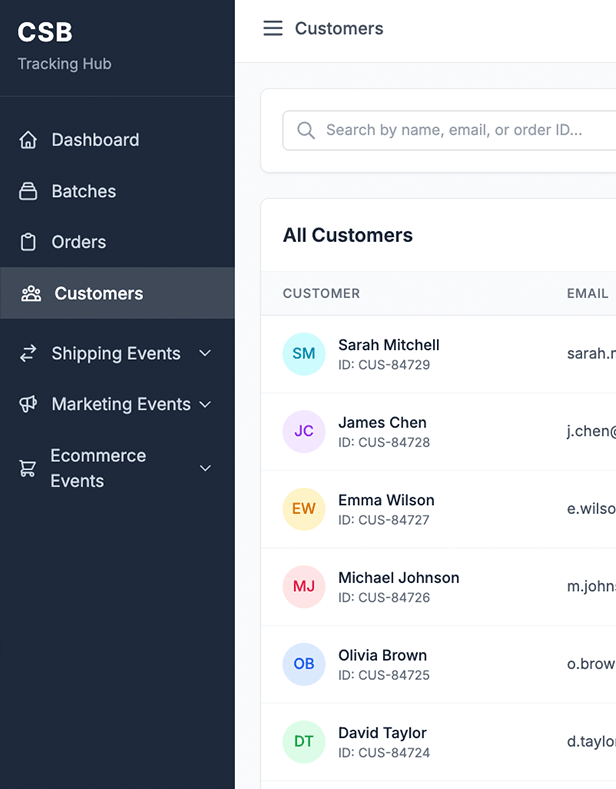Click the Batches box icon

pos(29,191)
